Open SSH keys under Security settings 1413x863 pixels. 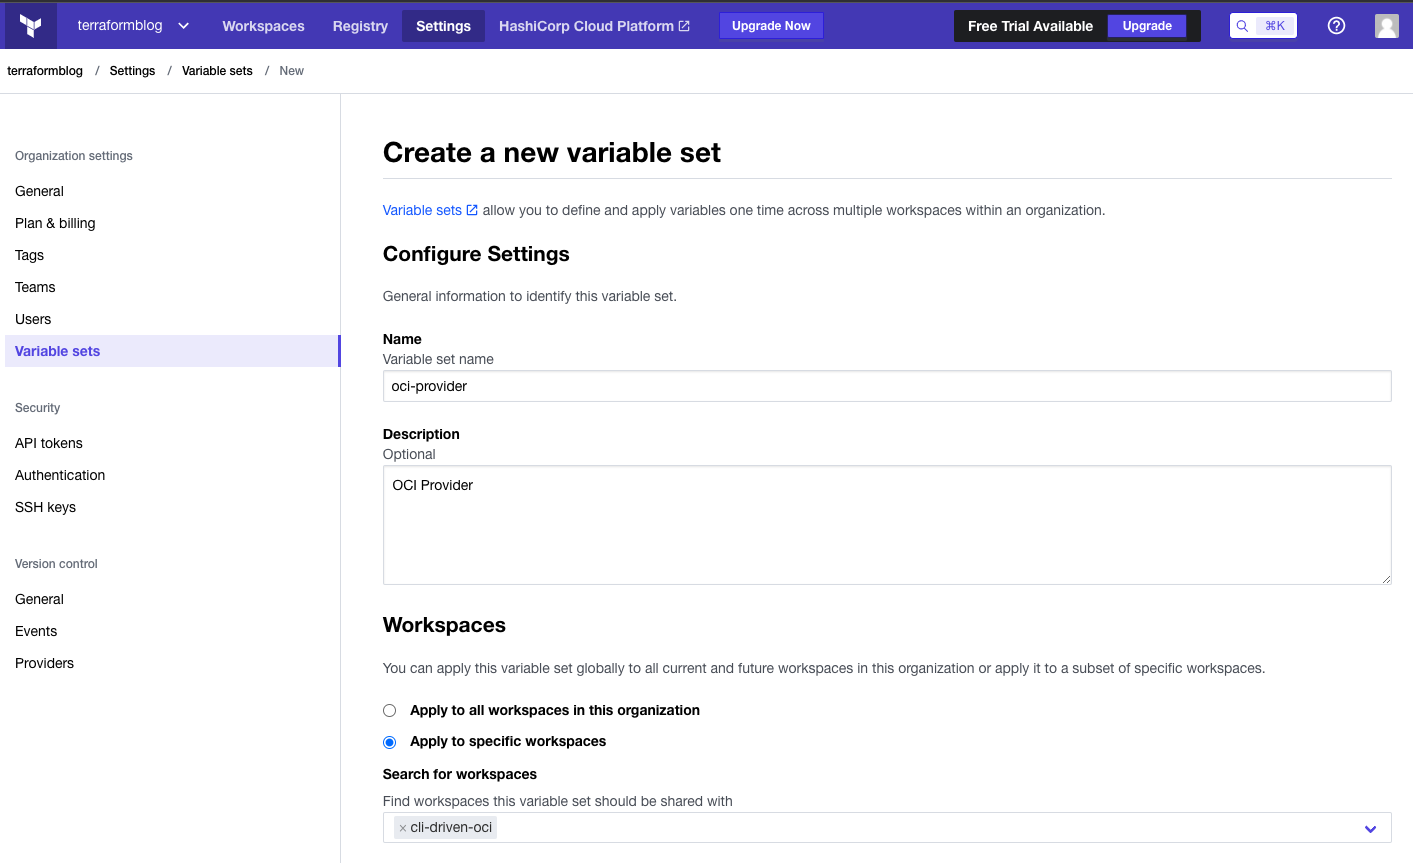44,507
